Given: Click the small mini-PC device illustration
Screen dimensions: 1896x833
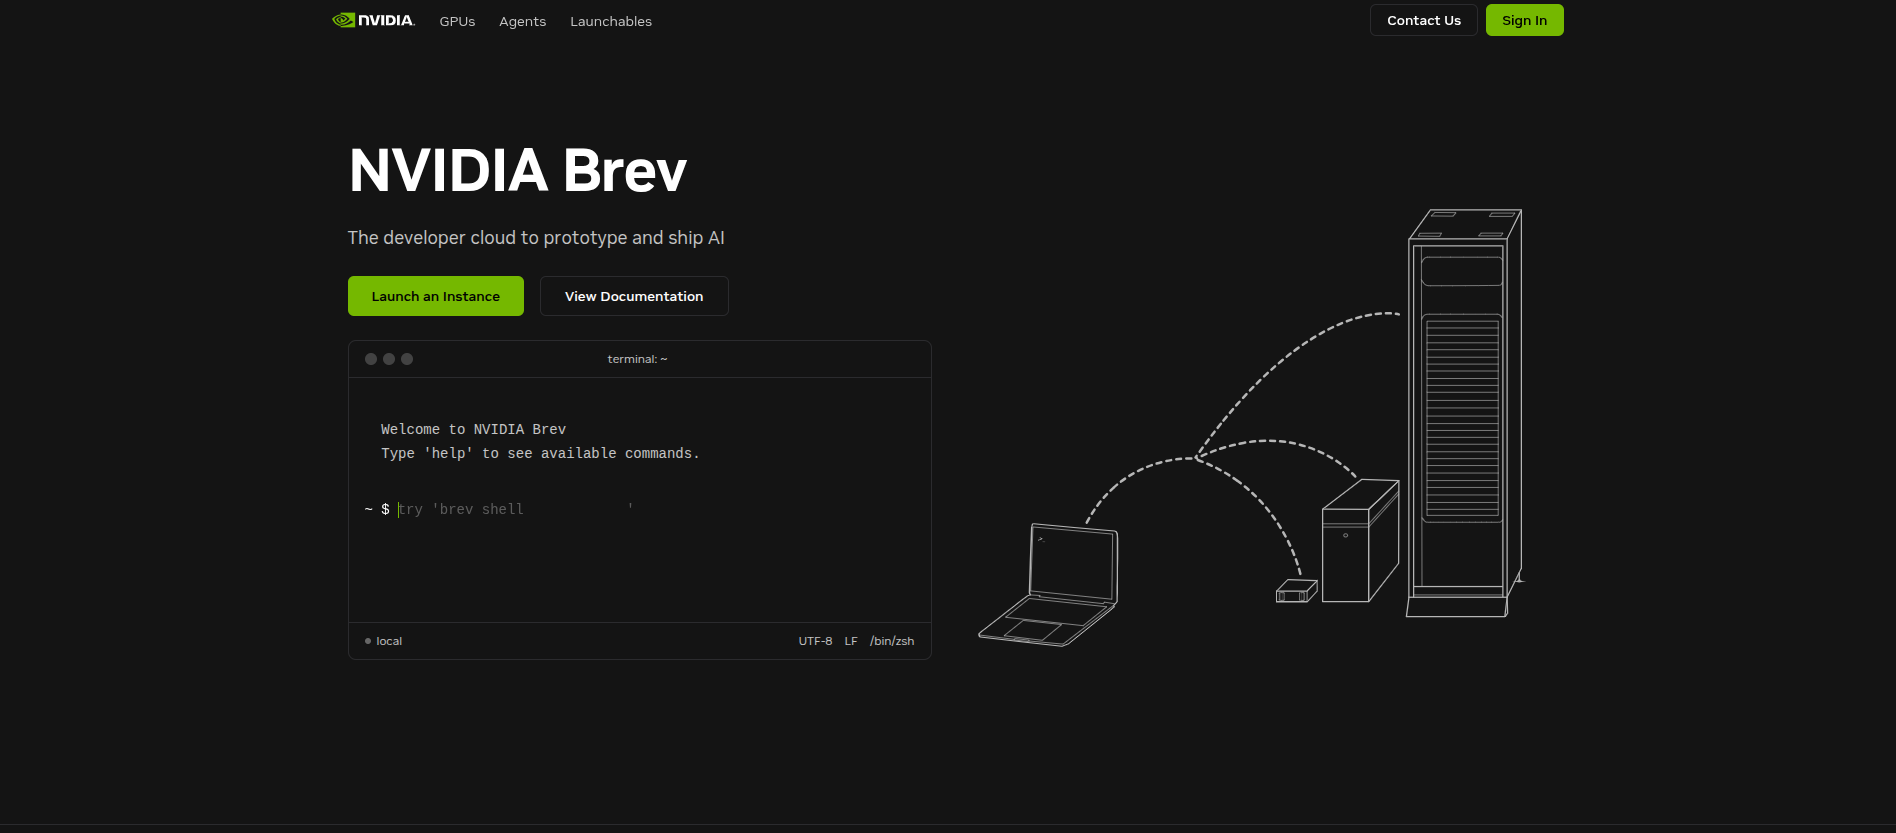Looking at the screenshot, I should pyautogui.click(x=1296, y=591).
